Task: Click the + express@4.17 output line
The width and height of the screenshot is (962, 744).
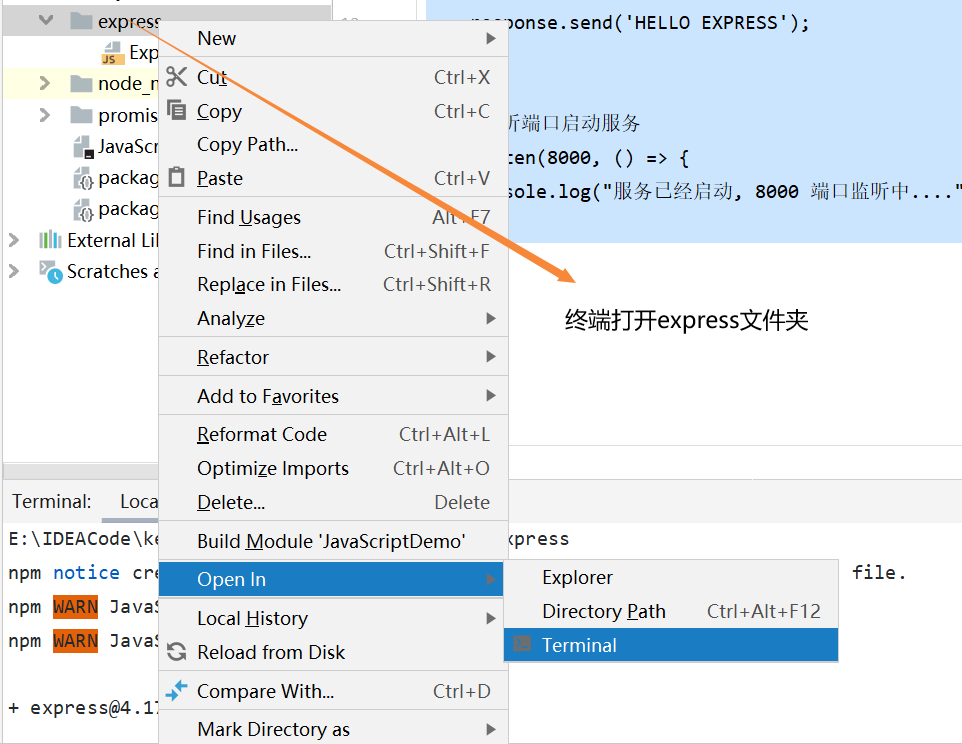Action: (x=83, y=707)
